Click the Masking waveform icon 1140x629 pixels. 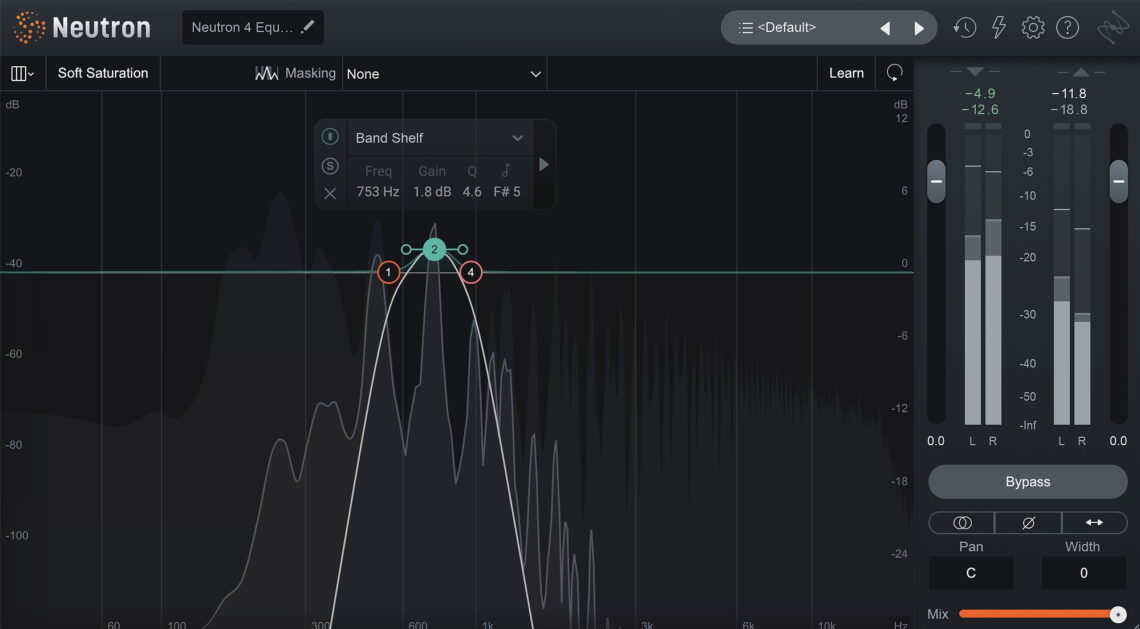(x=266, y=72)
